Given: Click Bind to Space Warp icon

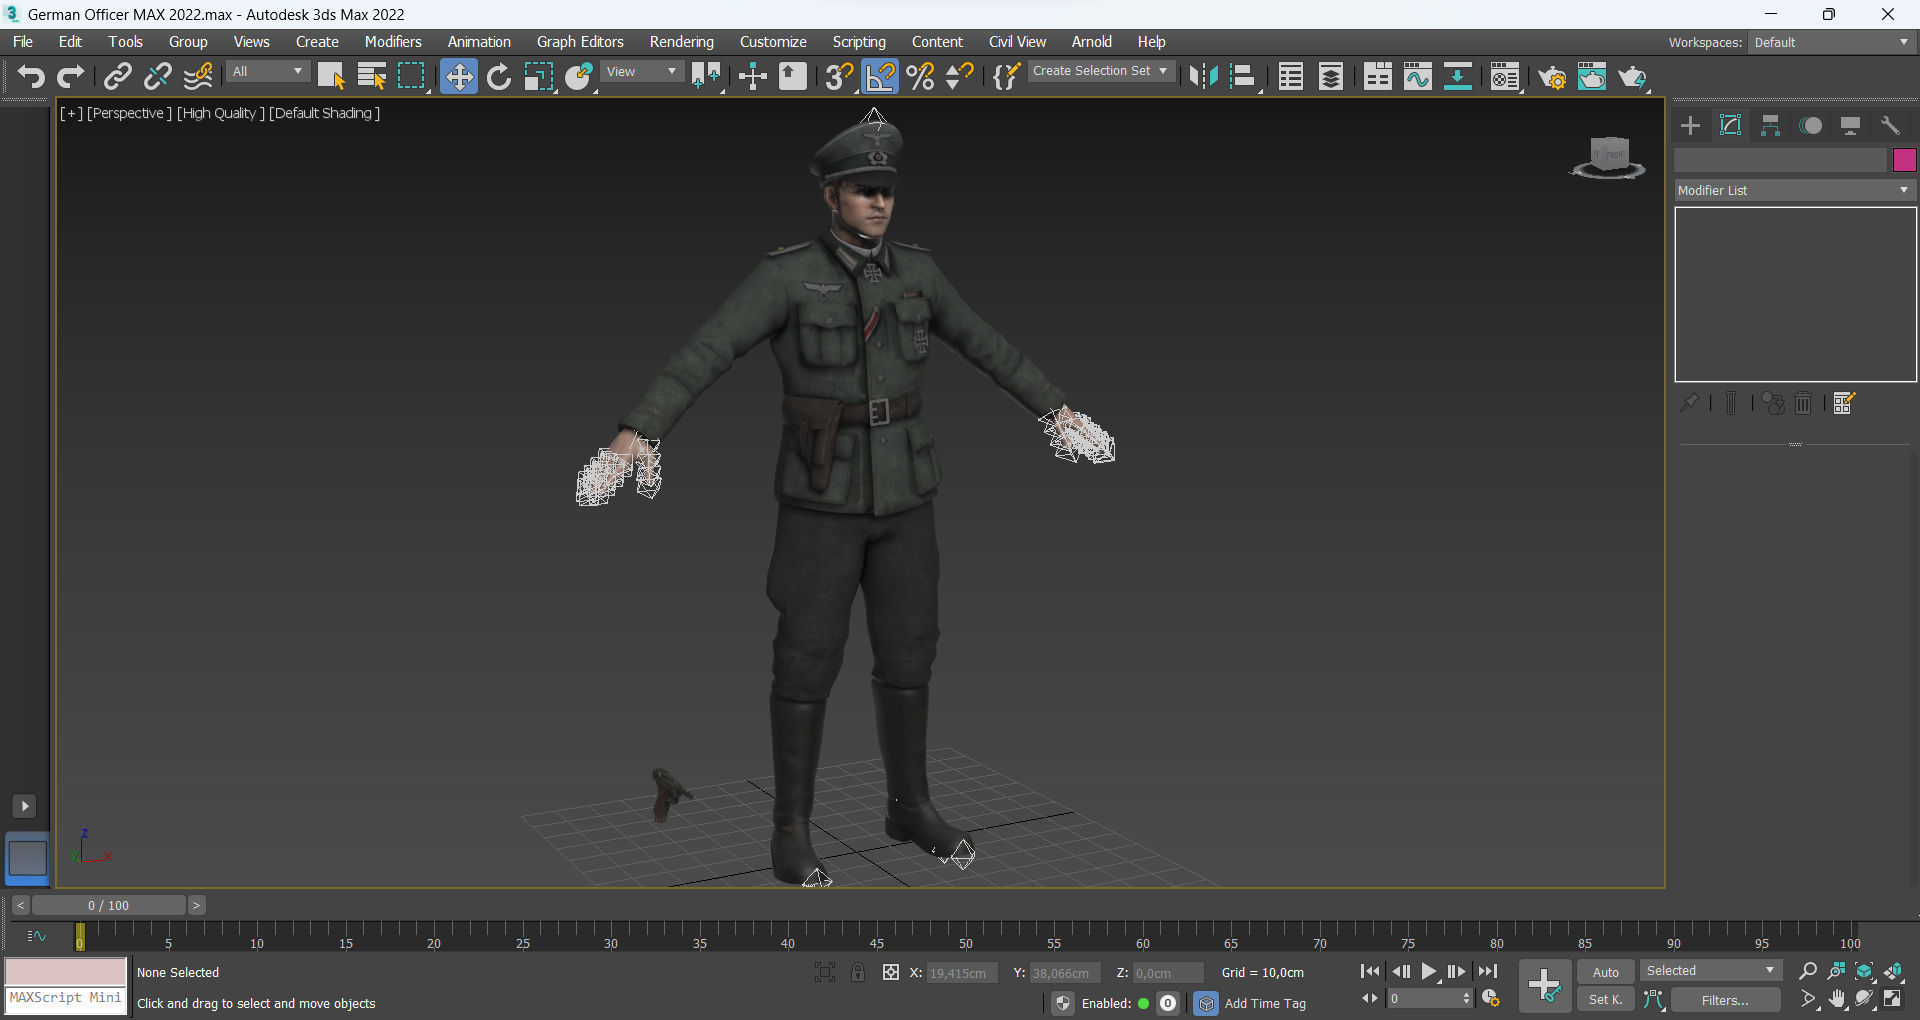Looking at the screenshot, I should (198, 77).
